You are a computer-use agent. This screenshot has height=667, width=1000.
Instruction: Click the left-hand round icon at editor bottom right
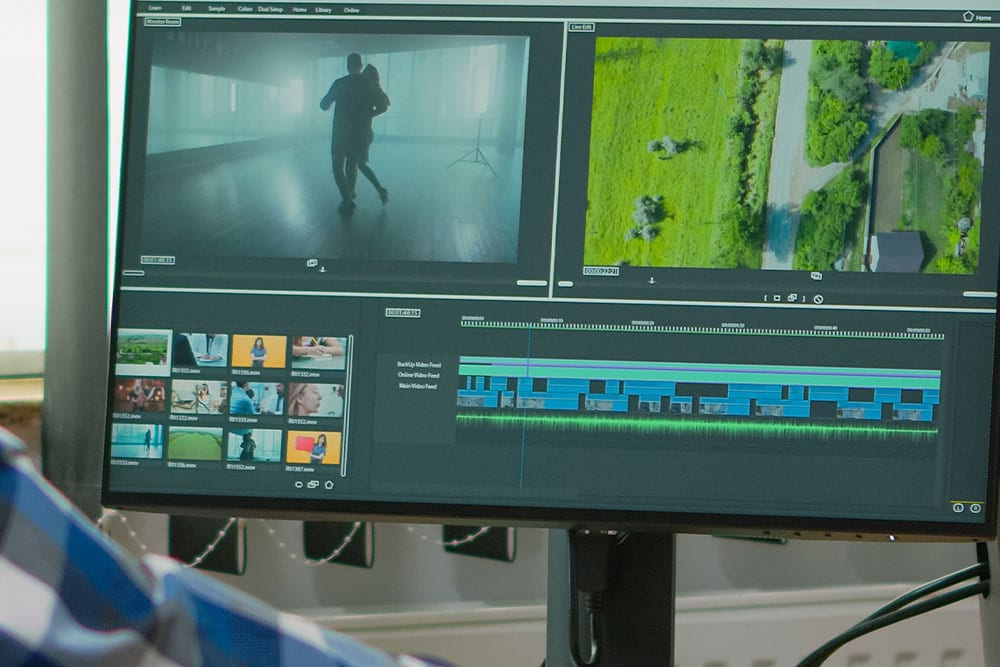(958, 508)
